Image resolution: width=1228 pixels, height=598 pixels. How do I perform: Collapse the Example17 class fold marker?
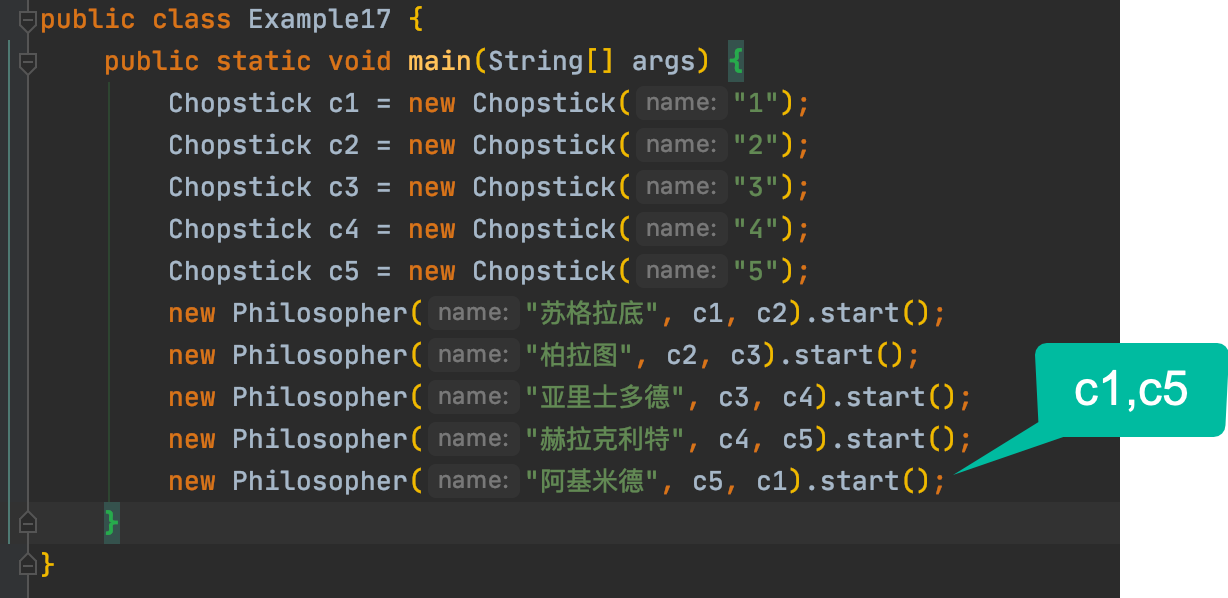click(28, 19)
